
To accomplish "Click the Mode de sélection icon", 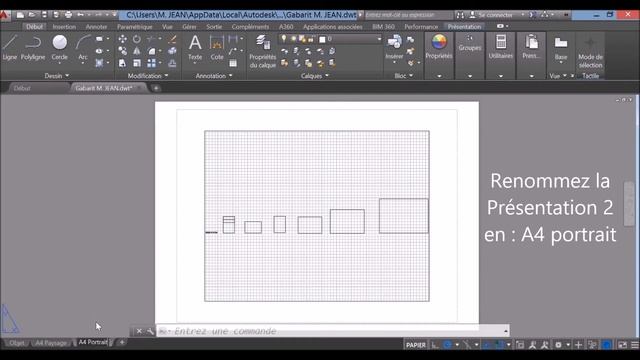I will 590,52.
